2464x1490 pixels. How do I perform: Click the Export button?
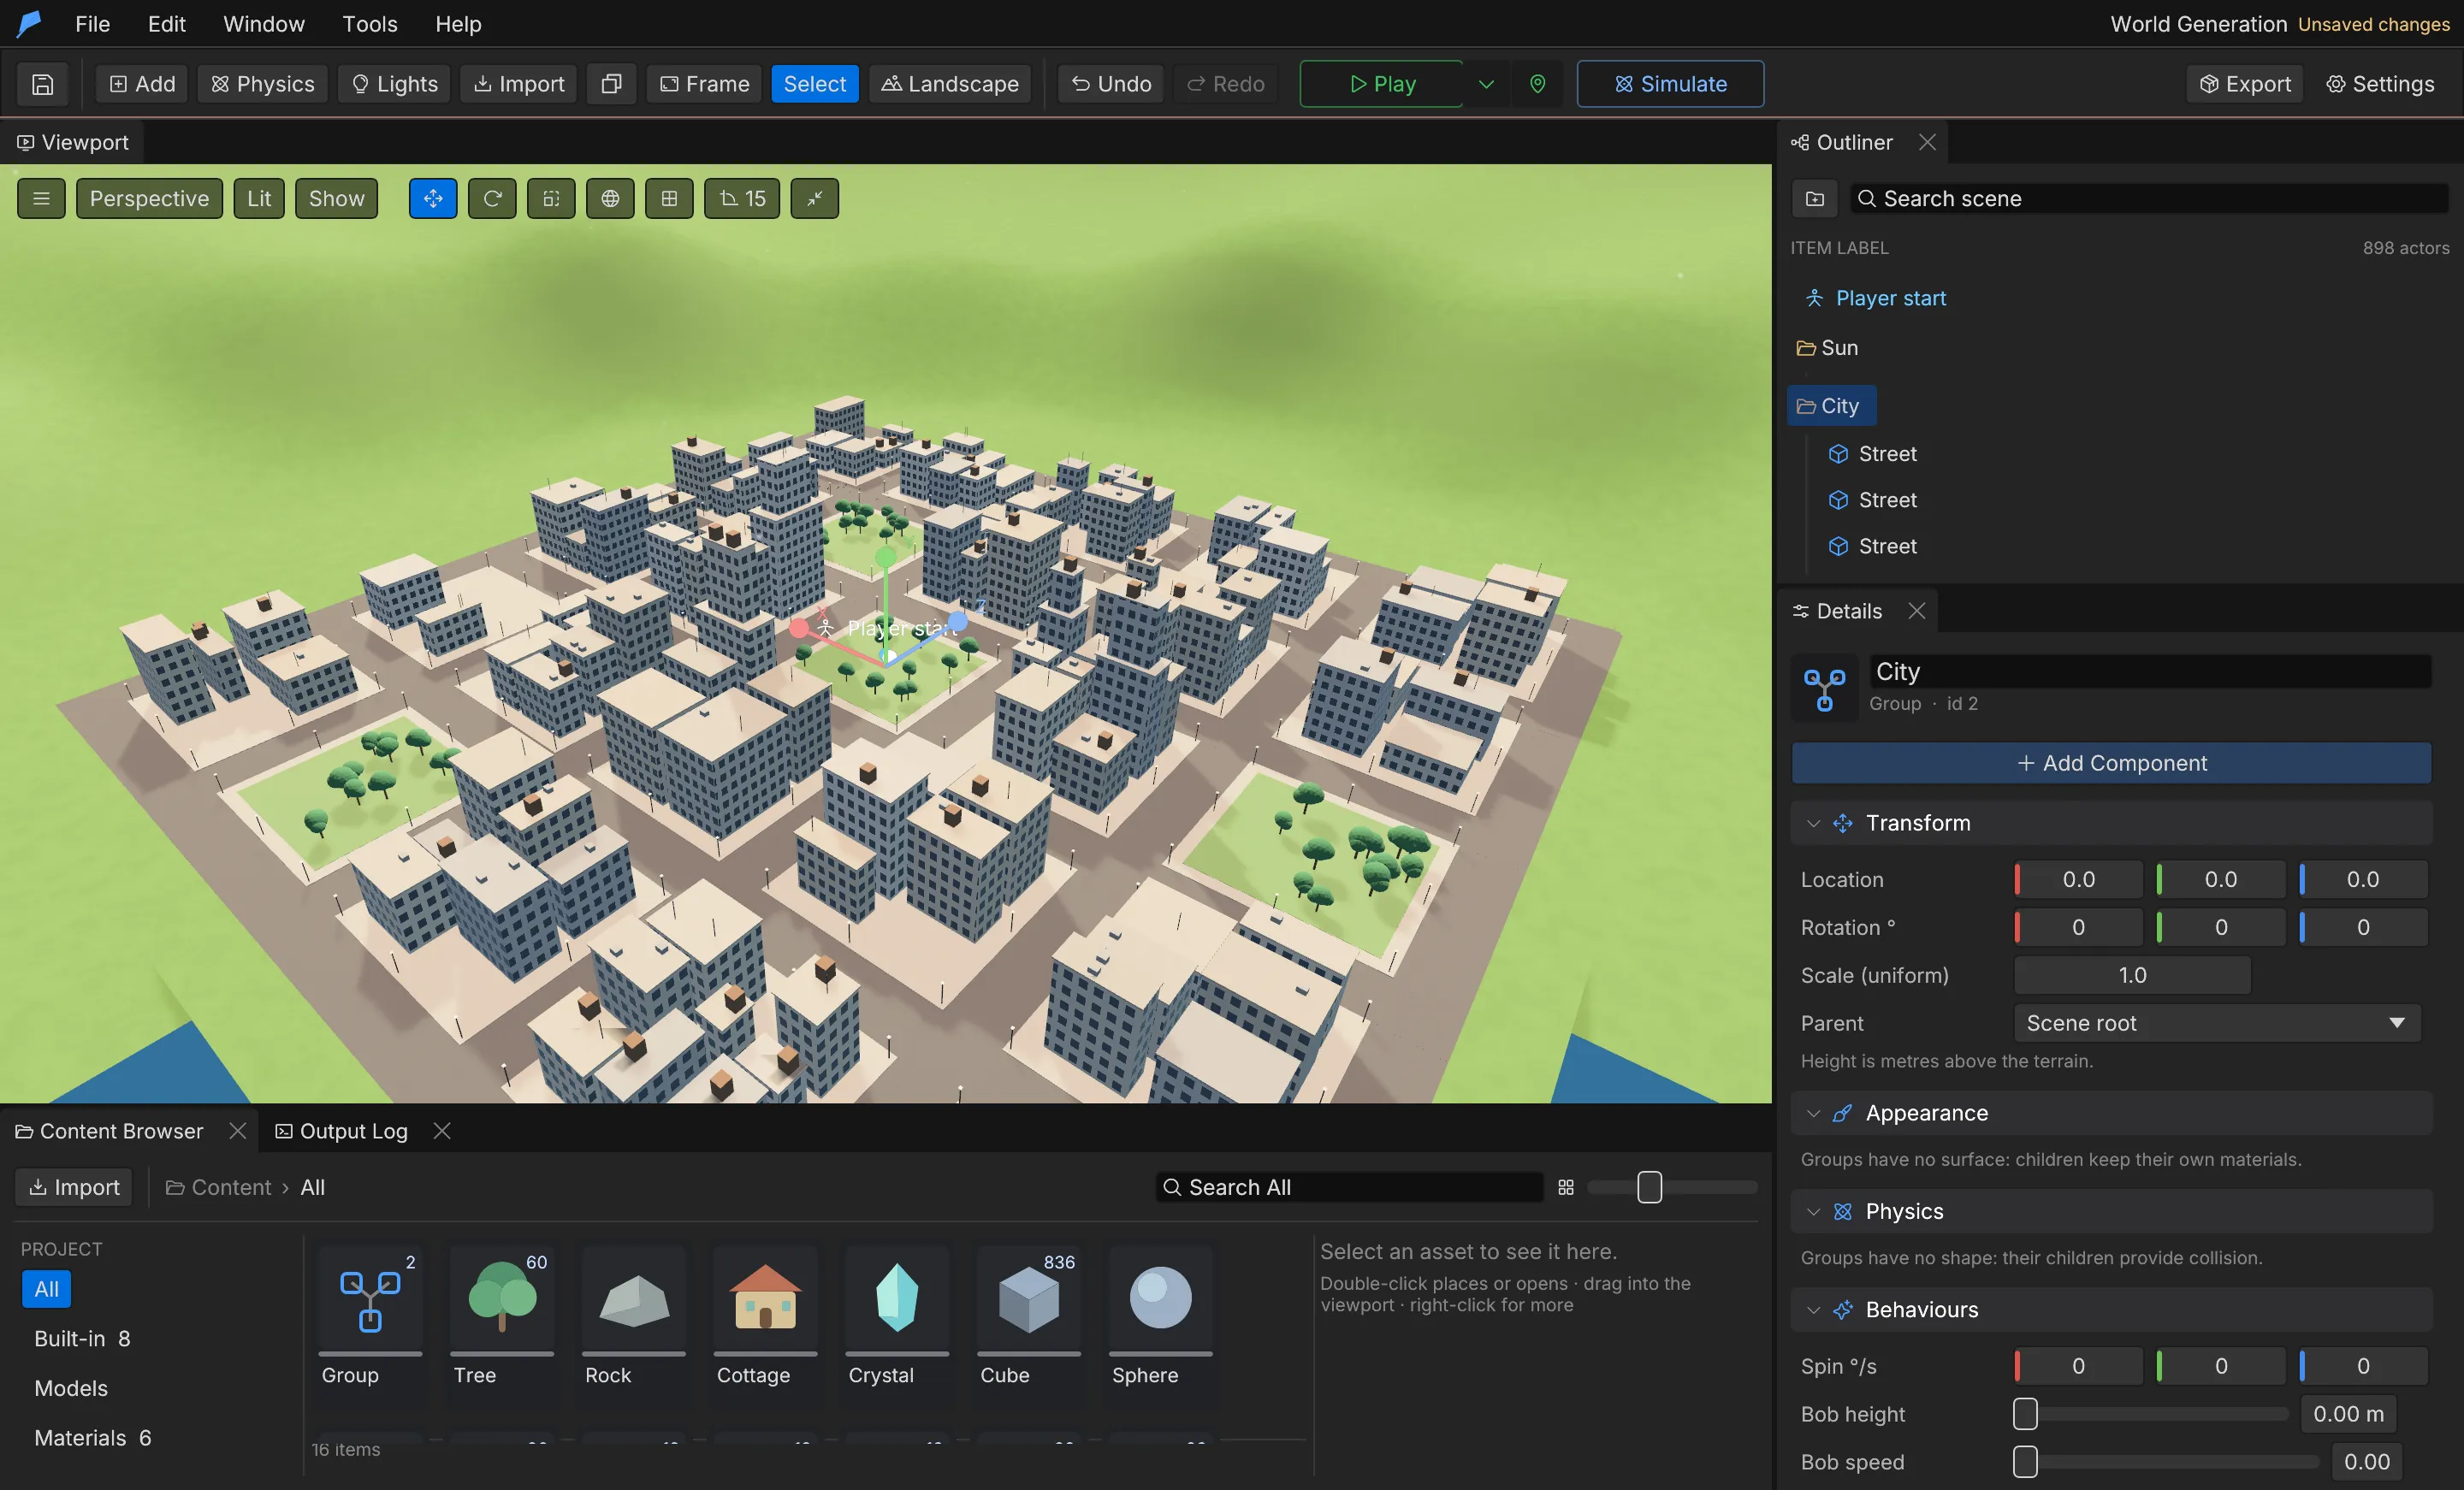click(x=2245, y=84)
